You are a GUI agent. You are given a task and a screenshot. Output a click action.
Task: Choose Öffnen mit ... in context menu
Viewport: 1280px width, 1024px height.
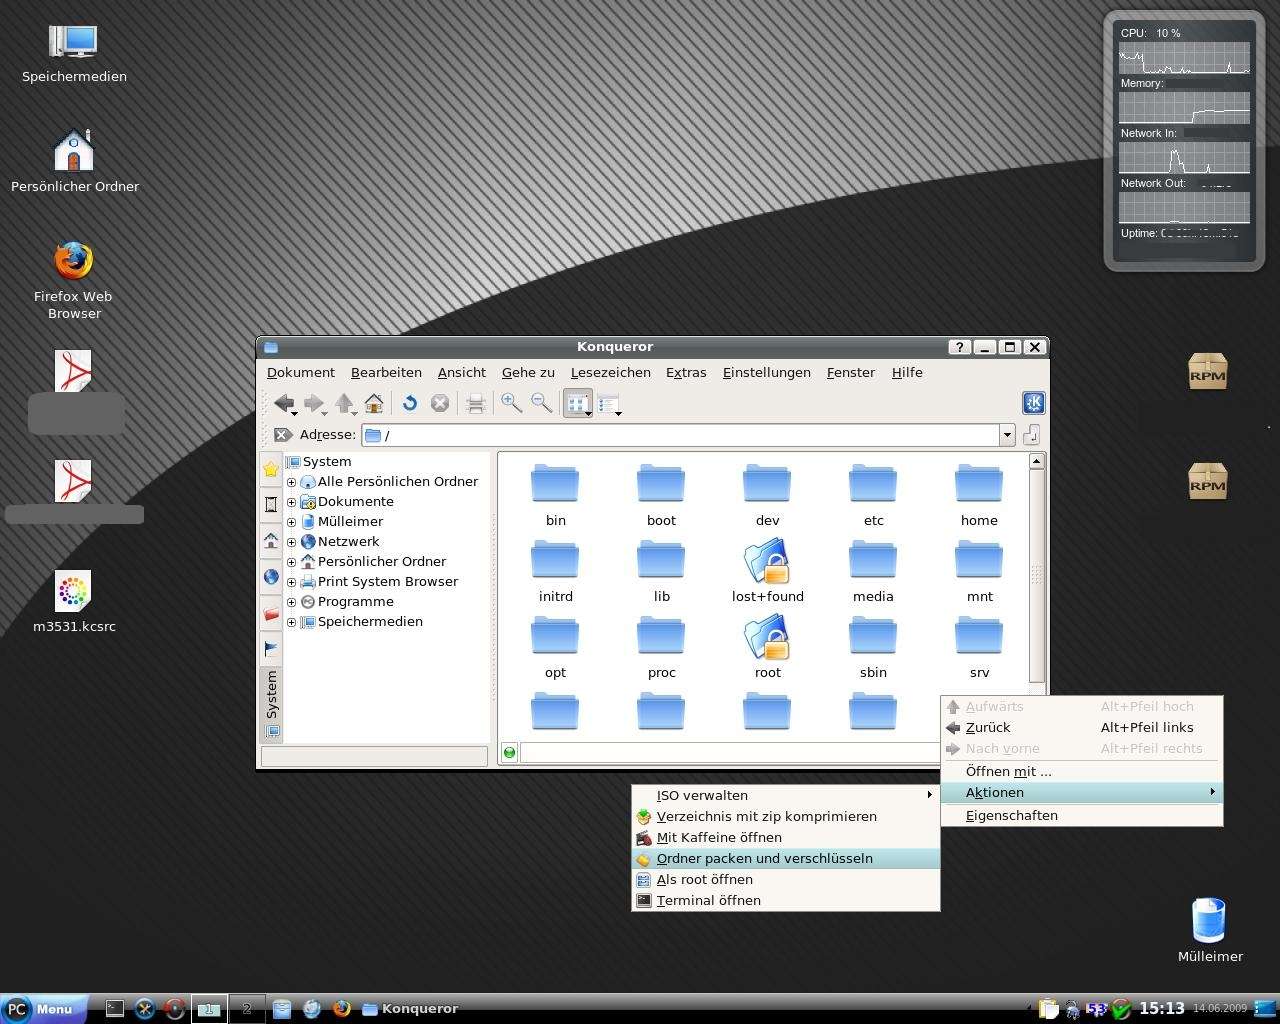coord(1082,772)
